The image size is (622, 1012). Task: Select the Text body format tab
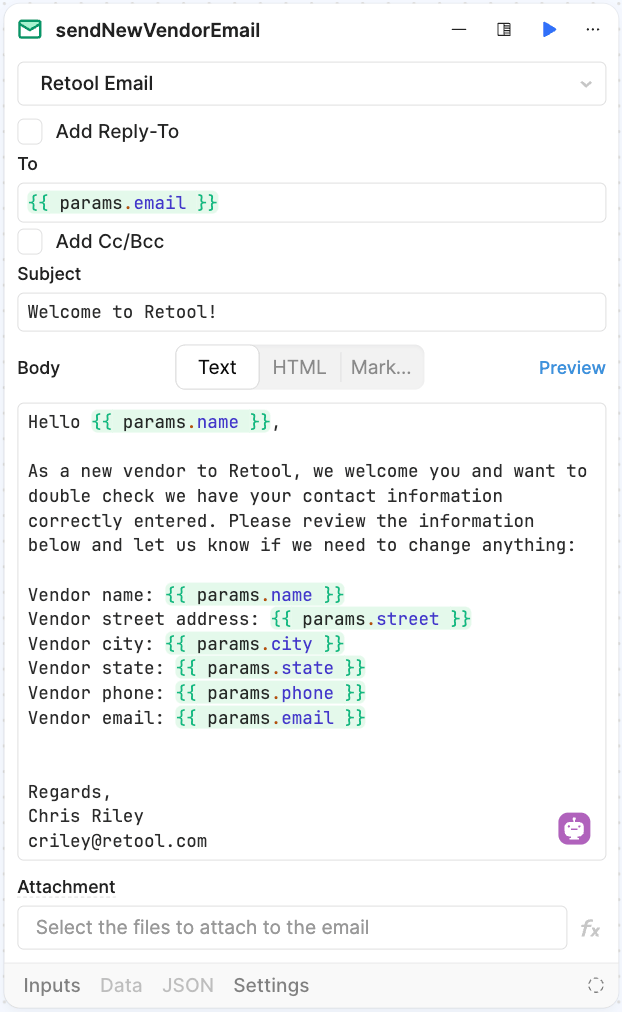pos(217,367)
